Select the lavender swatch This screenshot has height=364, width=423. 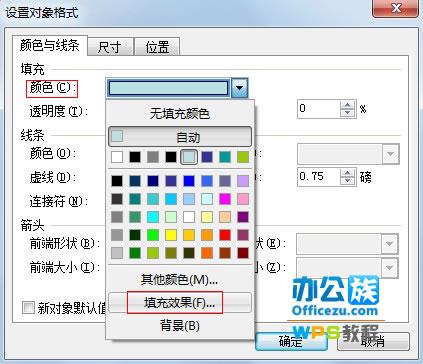pyautogui.click(x=243, y=181)
